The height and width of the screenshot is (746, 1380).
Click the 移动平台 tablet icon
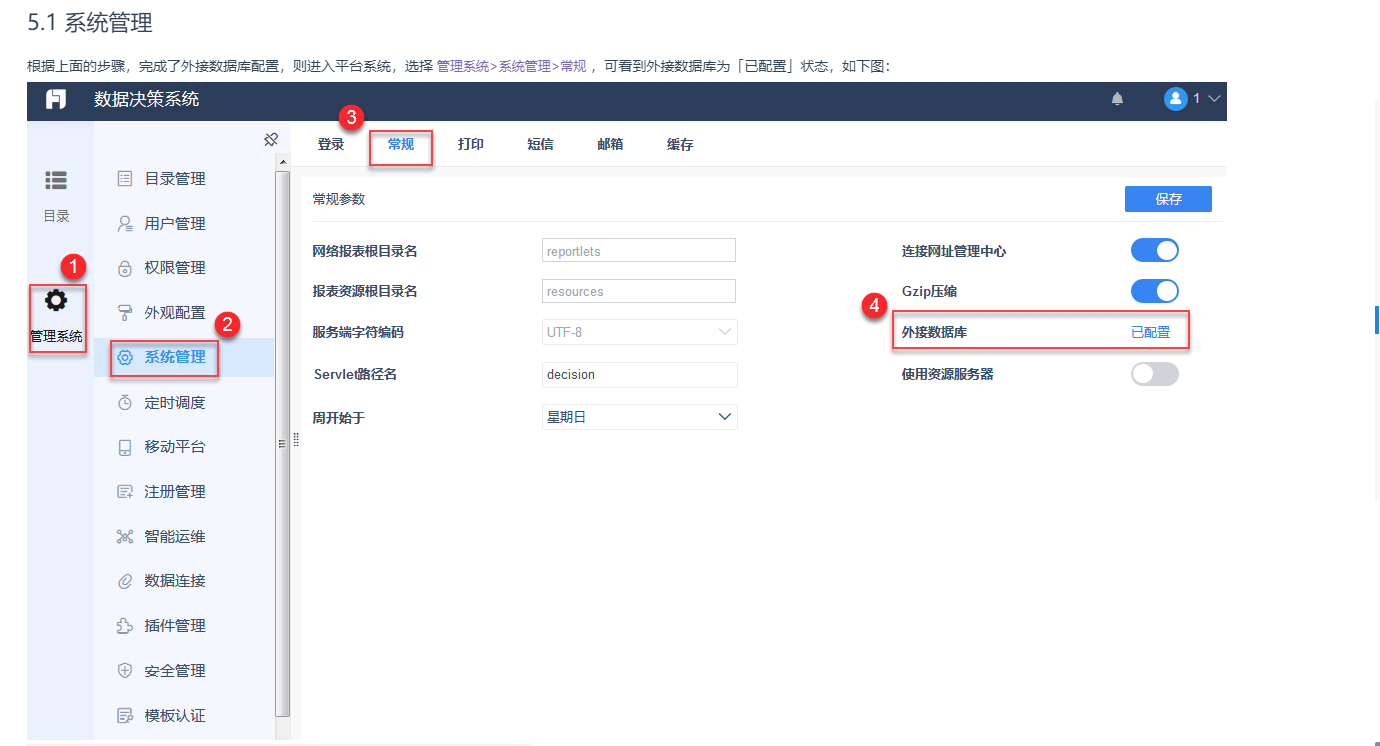[125, 447]
